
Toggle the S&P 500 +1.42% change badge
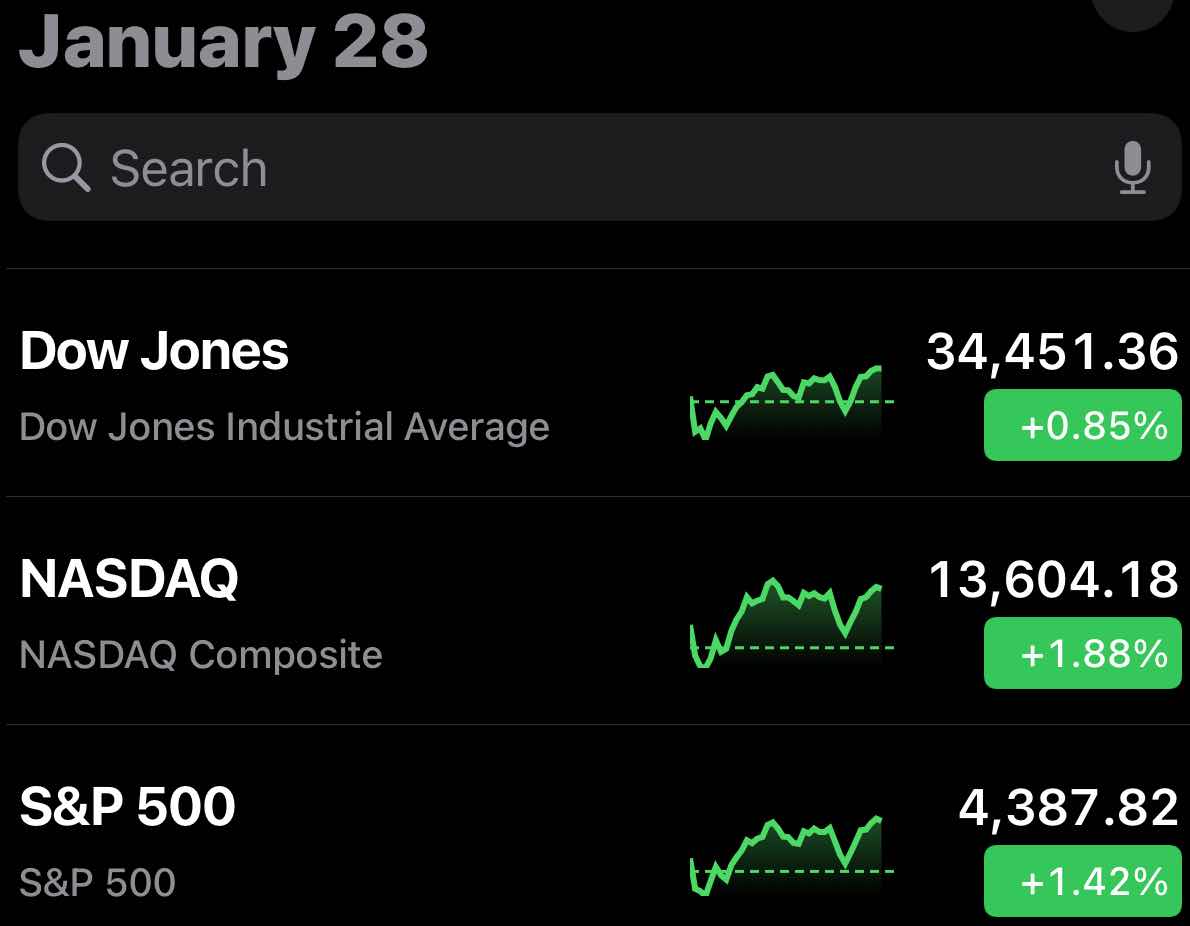1082,880
